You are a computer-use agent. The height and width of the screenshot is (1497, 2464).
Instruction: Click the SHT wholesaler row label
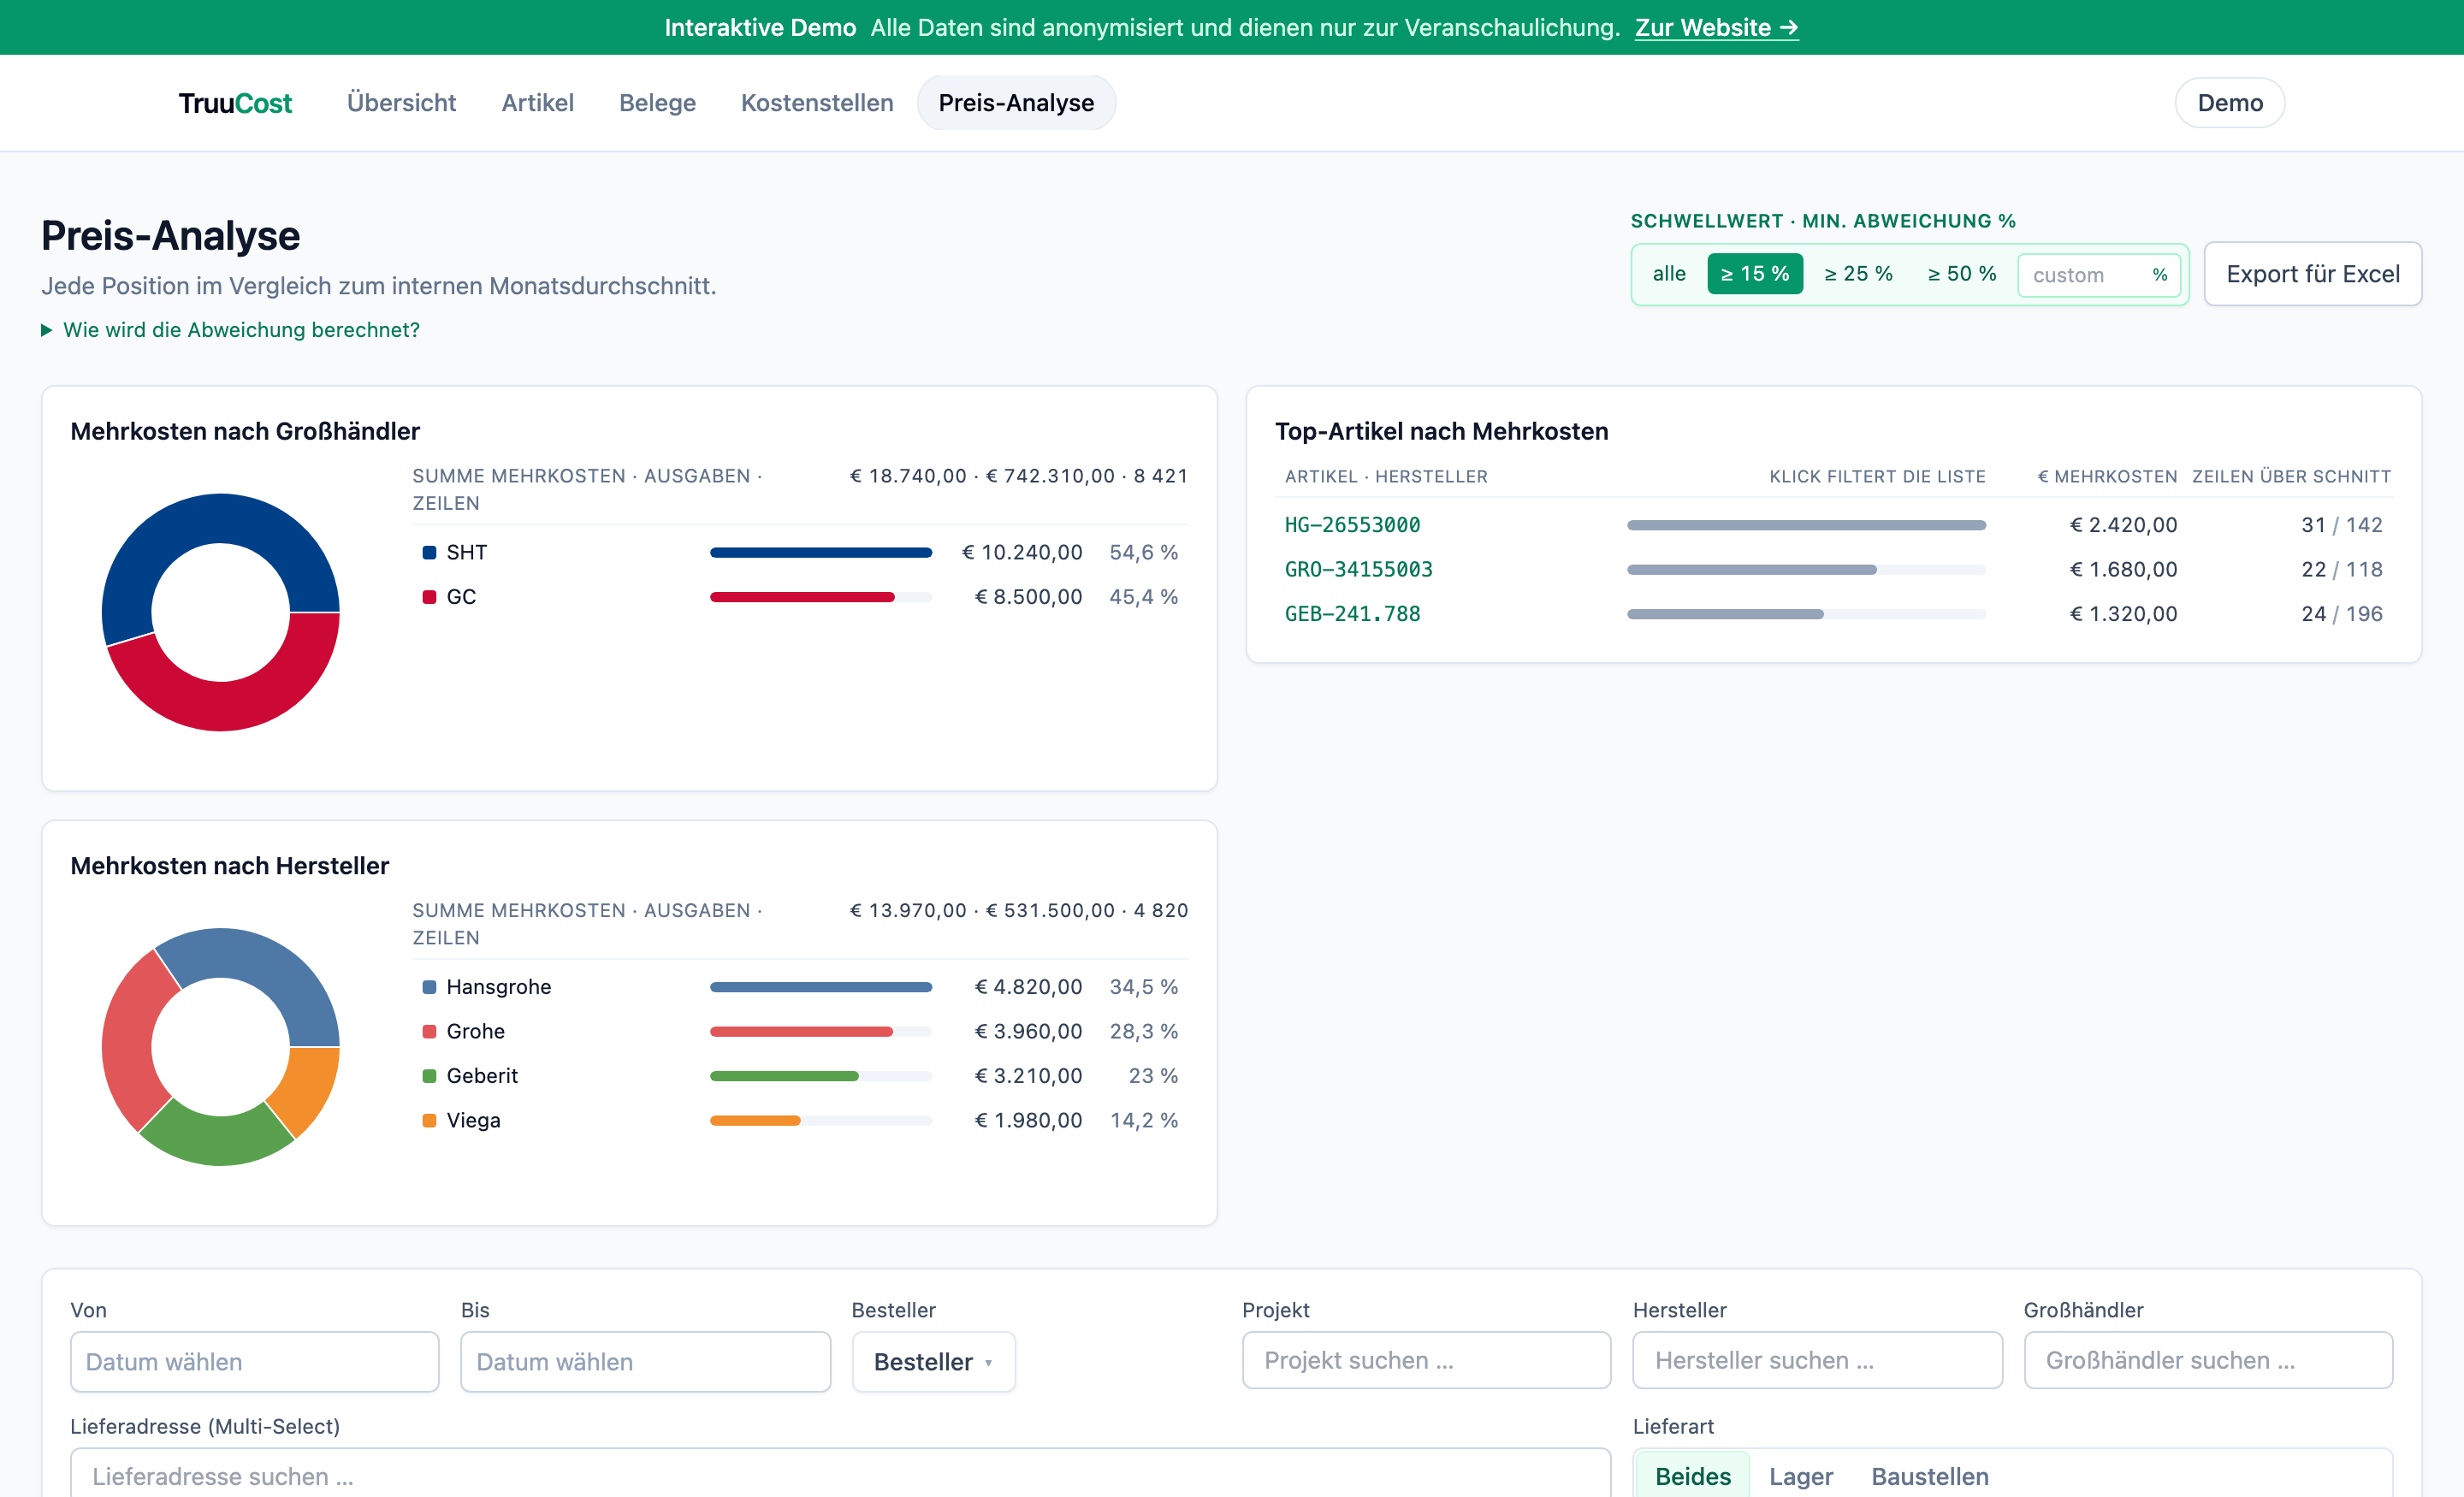click(466, 553)
